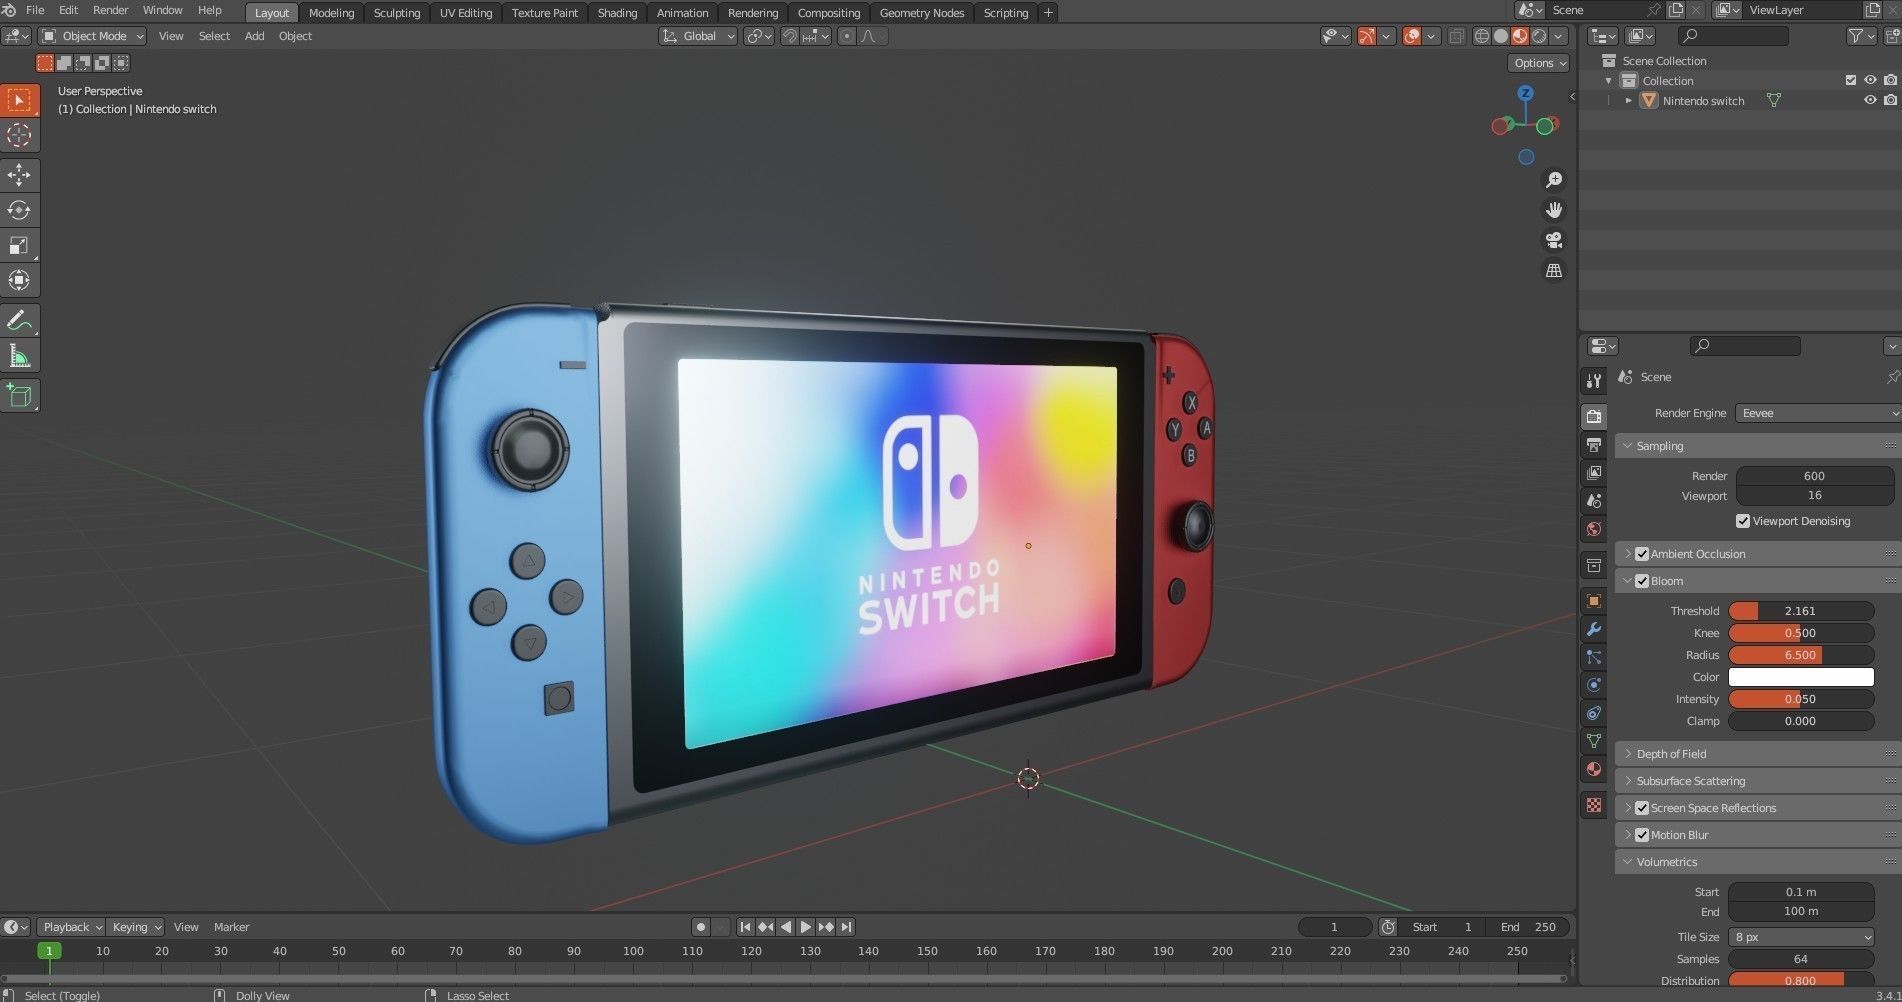Viewport: 1902px width, 1002px height.
Task: Toggle Viewport Denoising checkbox
Action: pos(1743,521)
